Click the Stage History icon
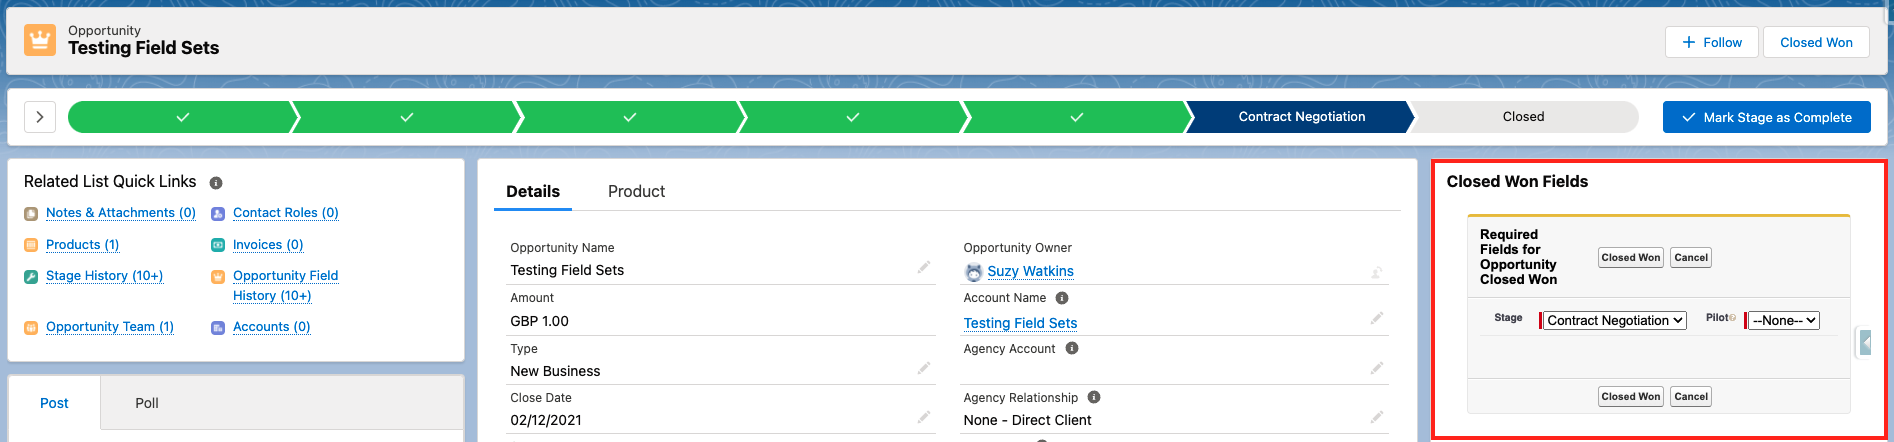 pyautogui.click(x=31, y=277)
